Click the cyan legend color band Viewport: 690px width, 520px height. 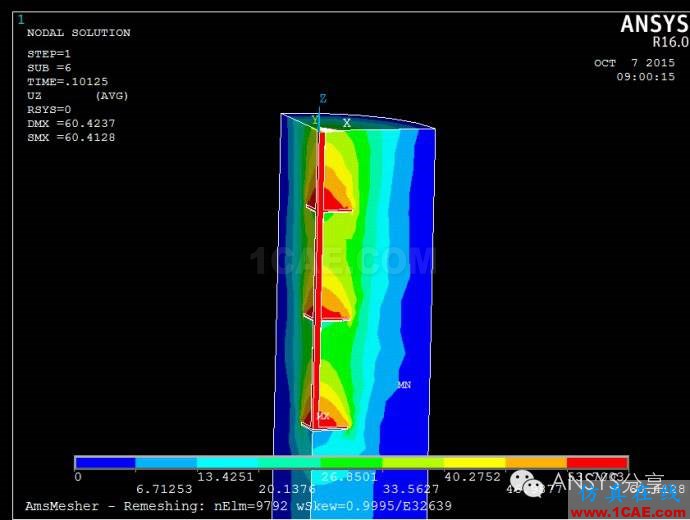(228, 463)
